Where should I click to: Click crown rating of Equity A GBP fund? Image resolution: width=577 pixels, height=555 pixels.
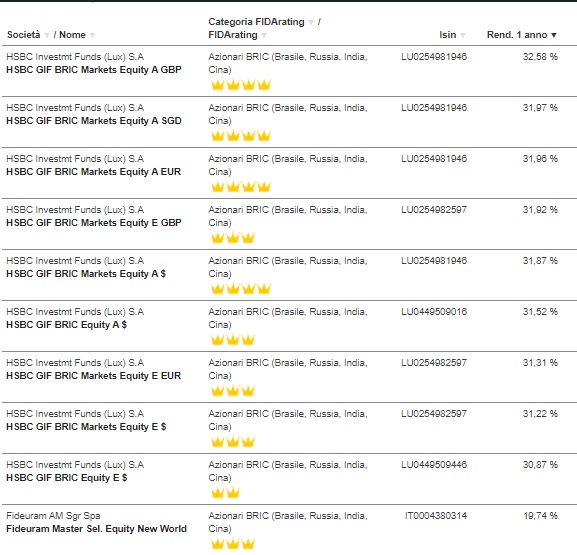tap(241, 85)
